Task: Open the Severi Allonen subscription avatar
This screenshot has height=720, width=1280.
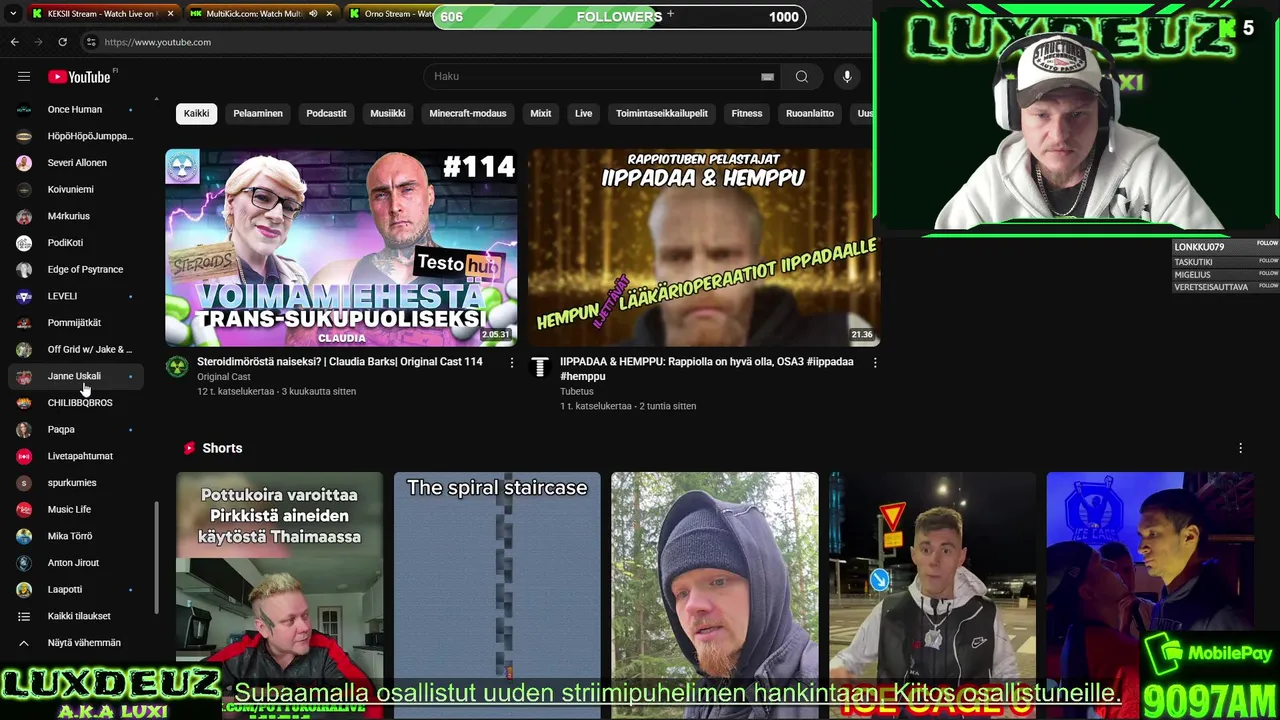Action: (24, 163)
